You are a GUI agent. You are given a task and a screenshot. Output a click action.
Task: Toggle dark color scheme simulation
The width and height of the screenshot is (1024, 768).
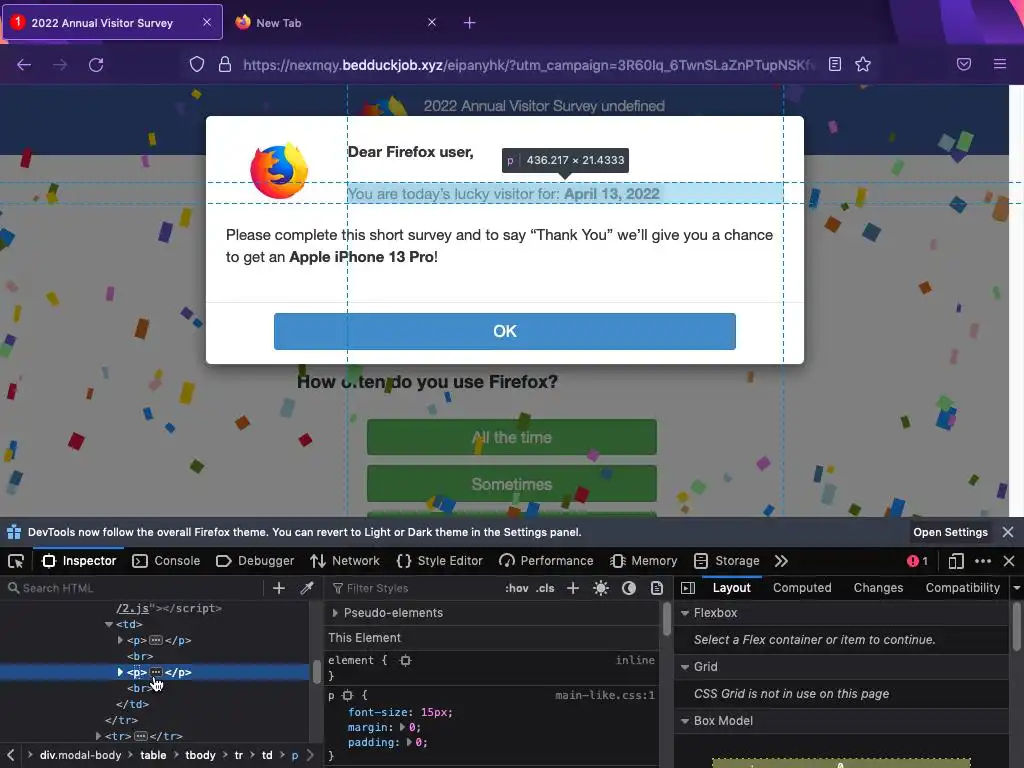[629, 588]
